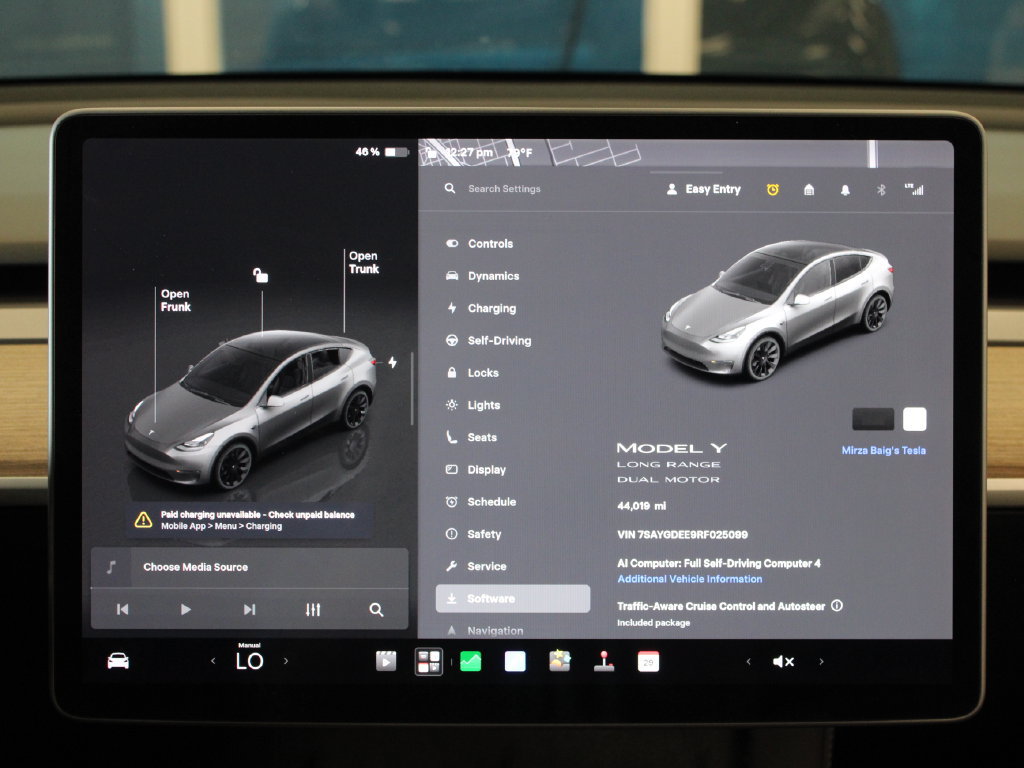This screenshot has height=768, width=1024.
Task: Tap Open Frunk on car image
Action: point(176,300)
